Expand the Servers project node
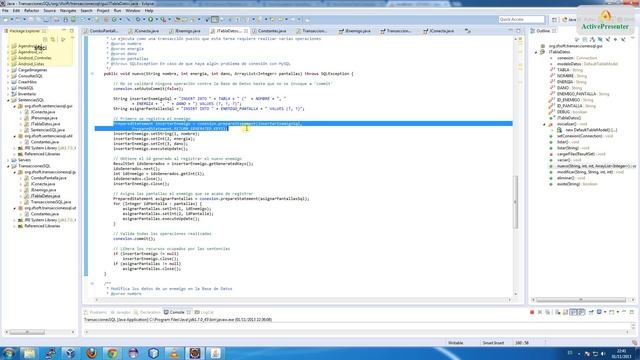The image size is (640, 360). pos(8,160)
